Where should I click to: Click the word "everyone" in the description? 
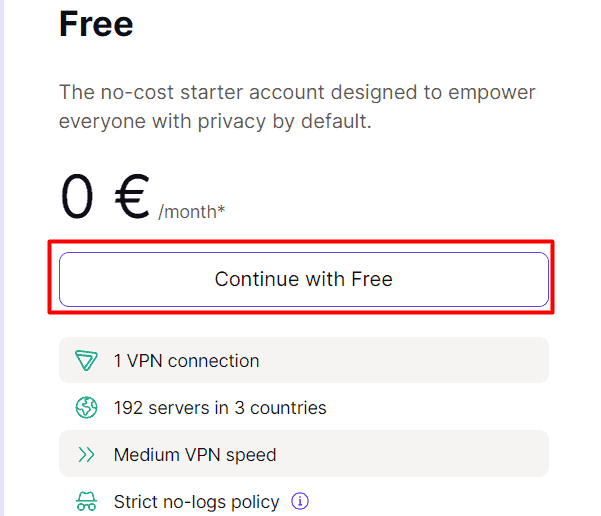(101, 121)
